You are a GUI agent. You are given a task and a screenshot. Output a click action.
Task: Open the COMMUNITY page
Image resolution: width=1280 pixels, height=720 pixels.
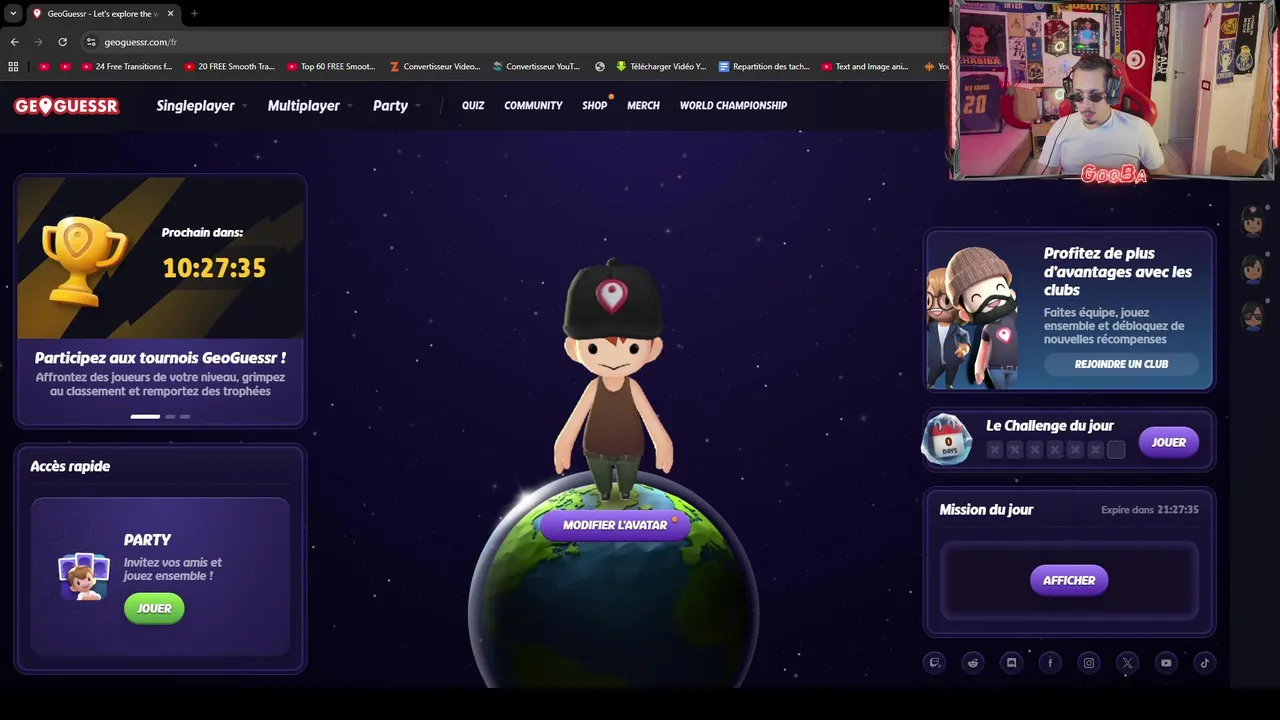click(533, 106)
